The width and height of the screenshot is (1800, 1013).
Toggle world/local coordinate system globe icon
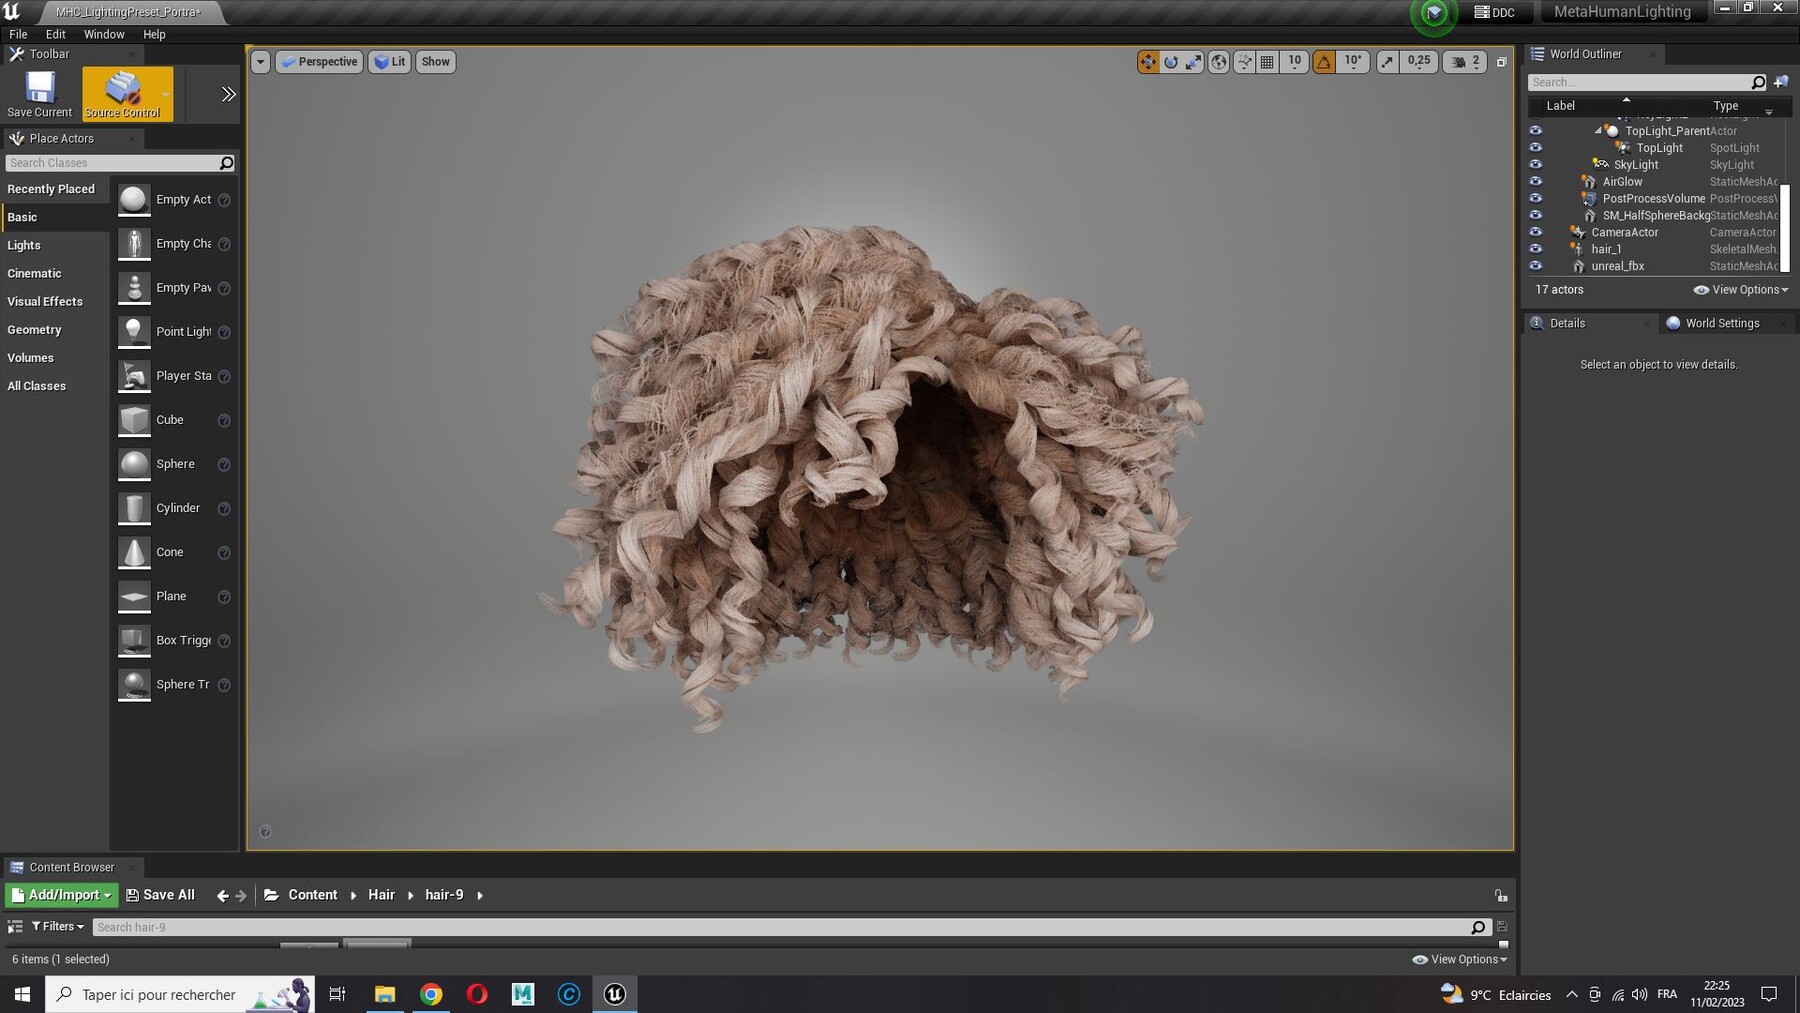(x=1219, y=62)
